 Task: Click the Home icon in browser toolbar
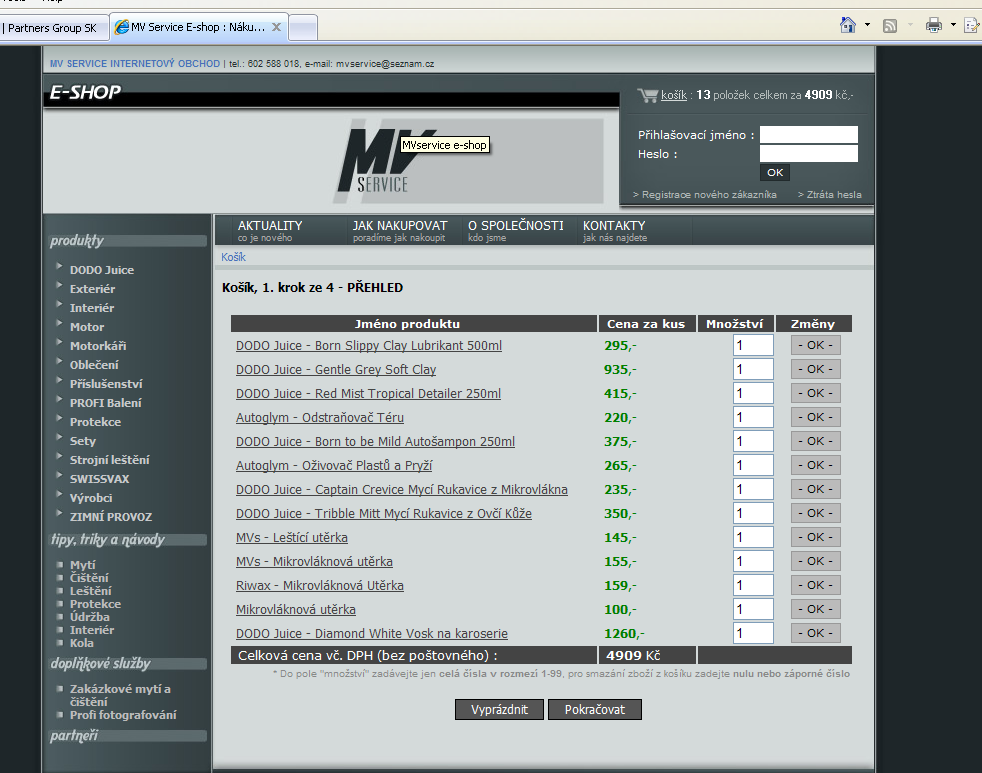[848, 25]
